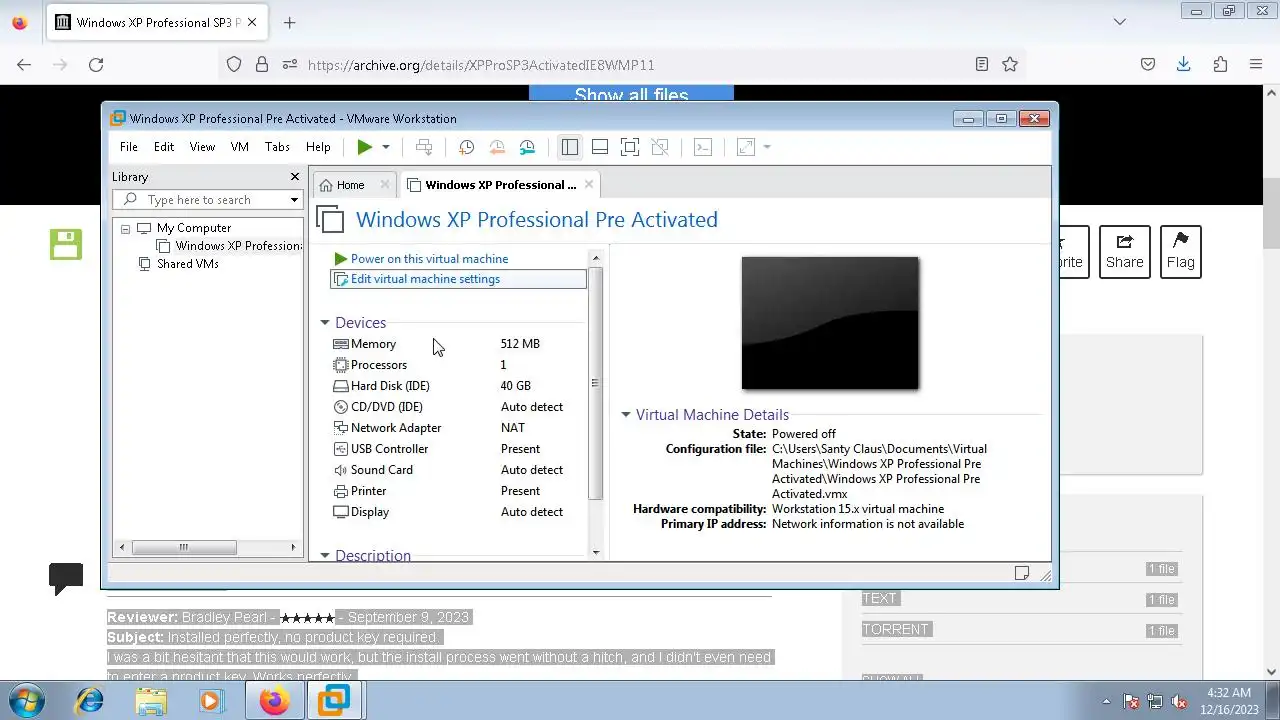Viewport: 1280px width, 720px height.
Task: Click the VMware status bar message icon
Action: [1022, 574]
